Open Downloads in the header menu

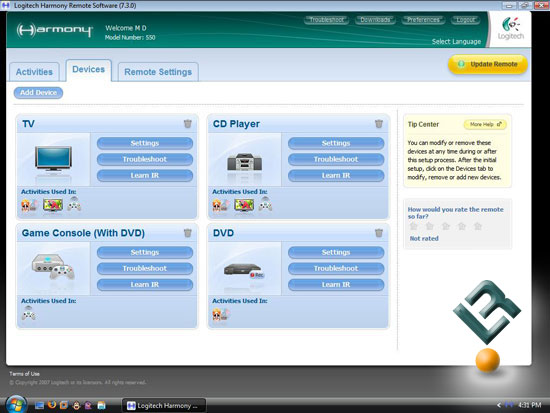[x=375, y=20]
